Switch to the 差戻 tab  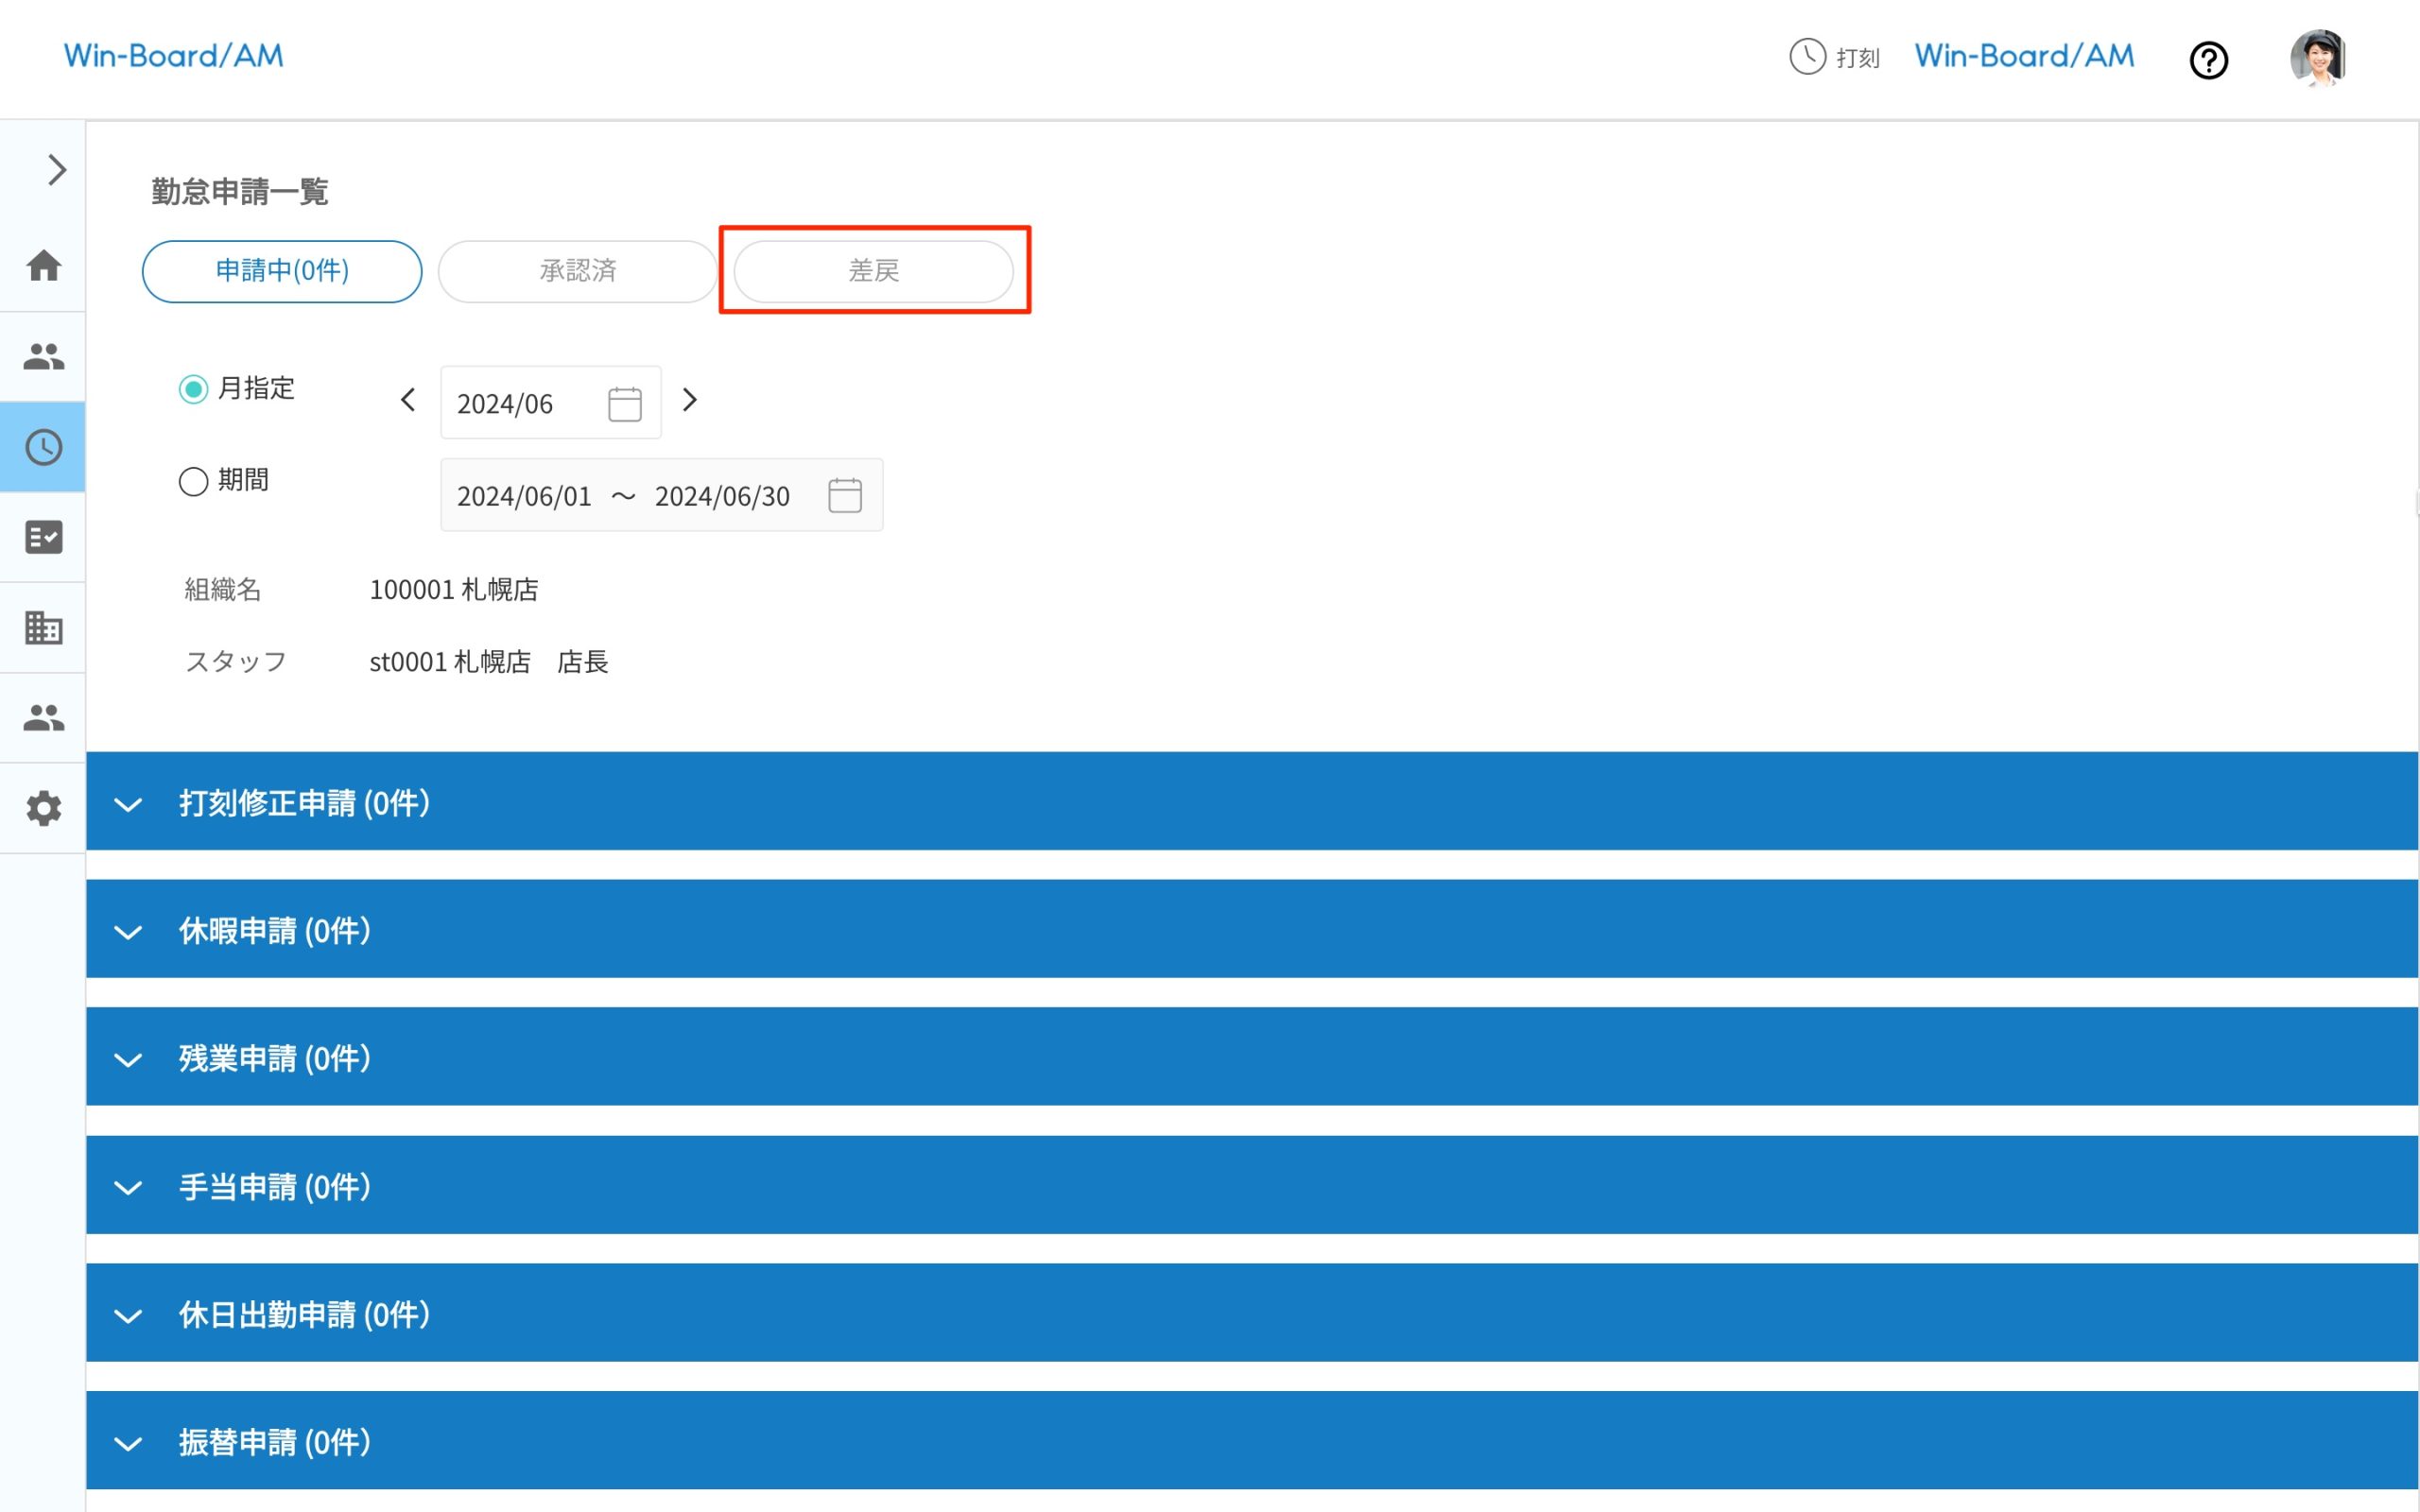click(x=873, y=270)
